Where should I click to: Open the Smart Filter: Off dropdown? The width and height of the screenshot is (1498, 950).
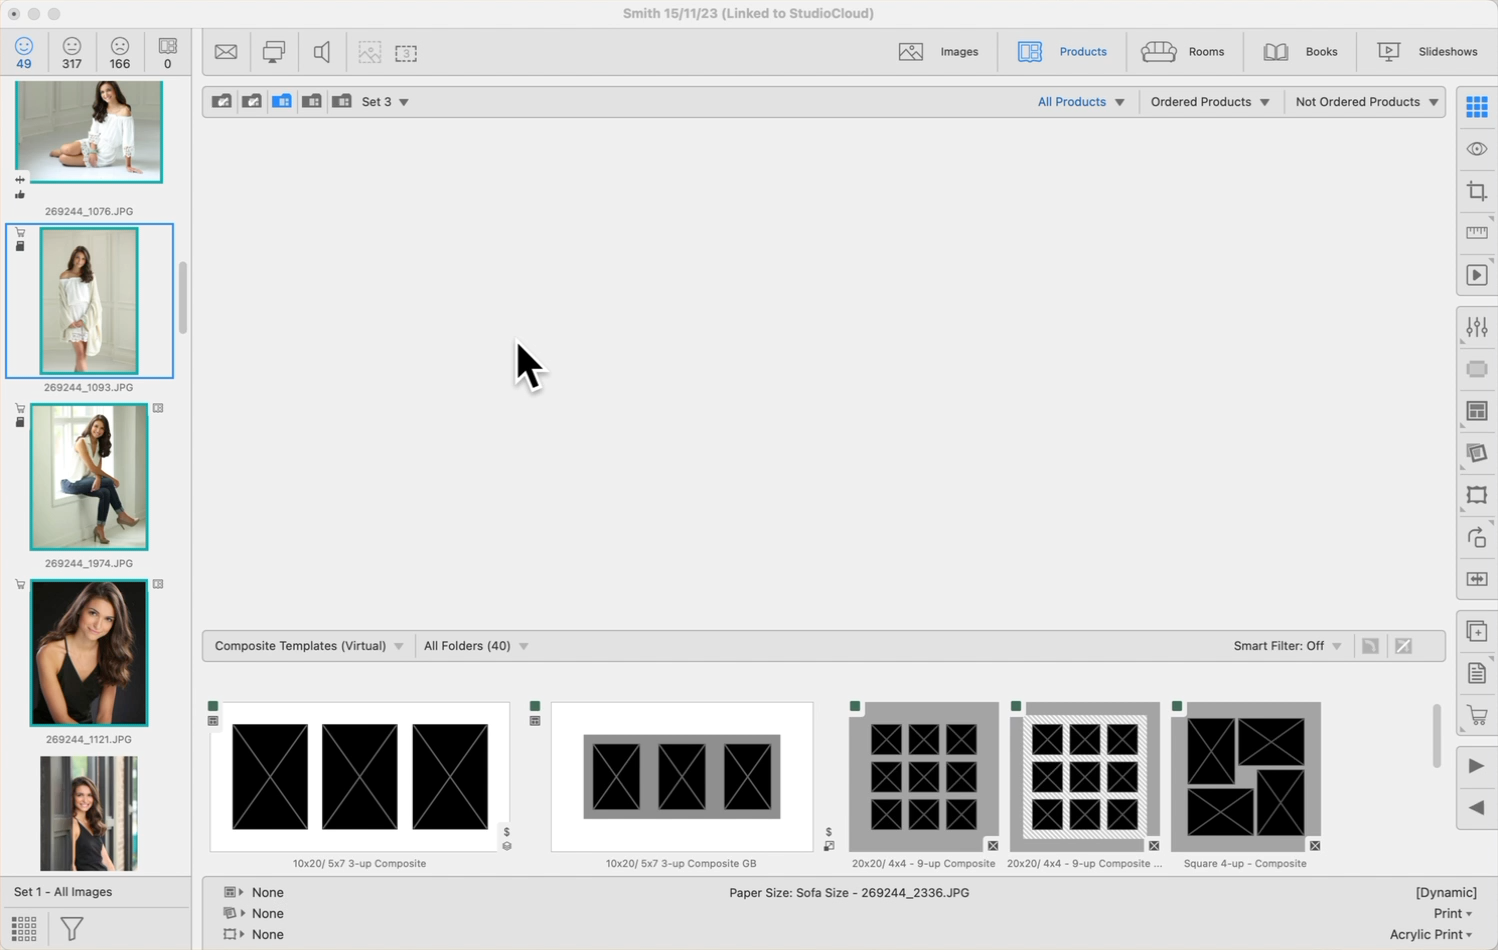(1287, 646)
